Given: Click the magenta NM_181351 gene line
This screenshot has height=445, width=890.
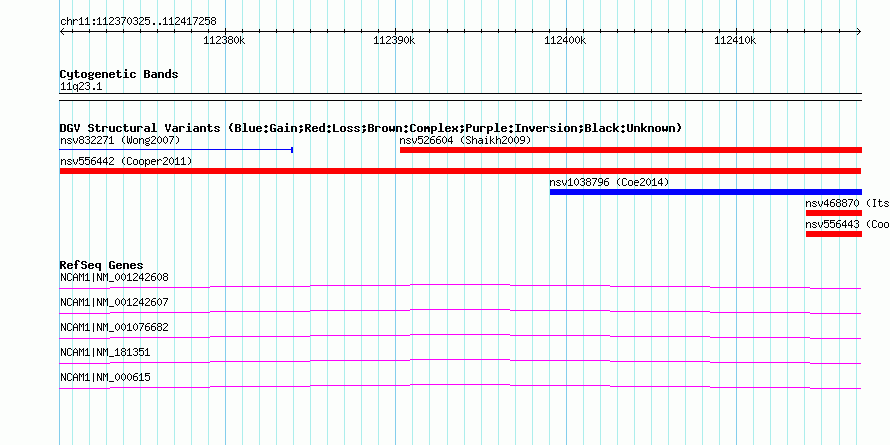Looking at the screenshot, I should (x=460, y=360).
